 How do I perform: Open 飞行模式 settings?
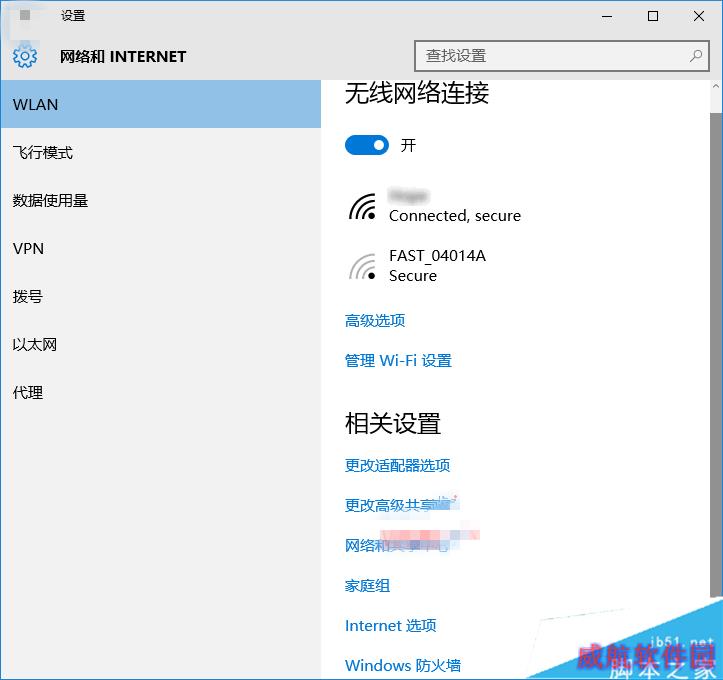(x=160, y=152)
